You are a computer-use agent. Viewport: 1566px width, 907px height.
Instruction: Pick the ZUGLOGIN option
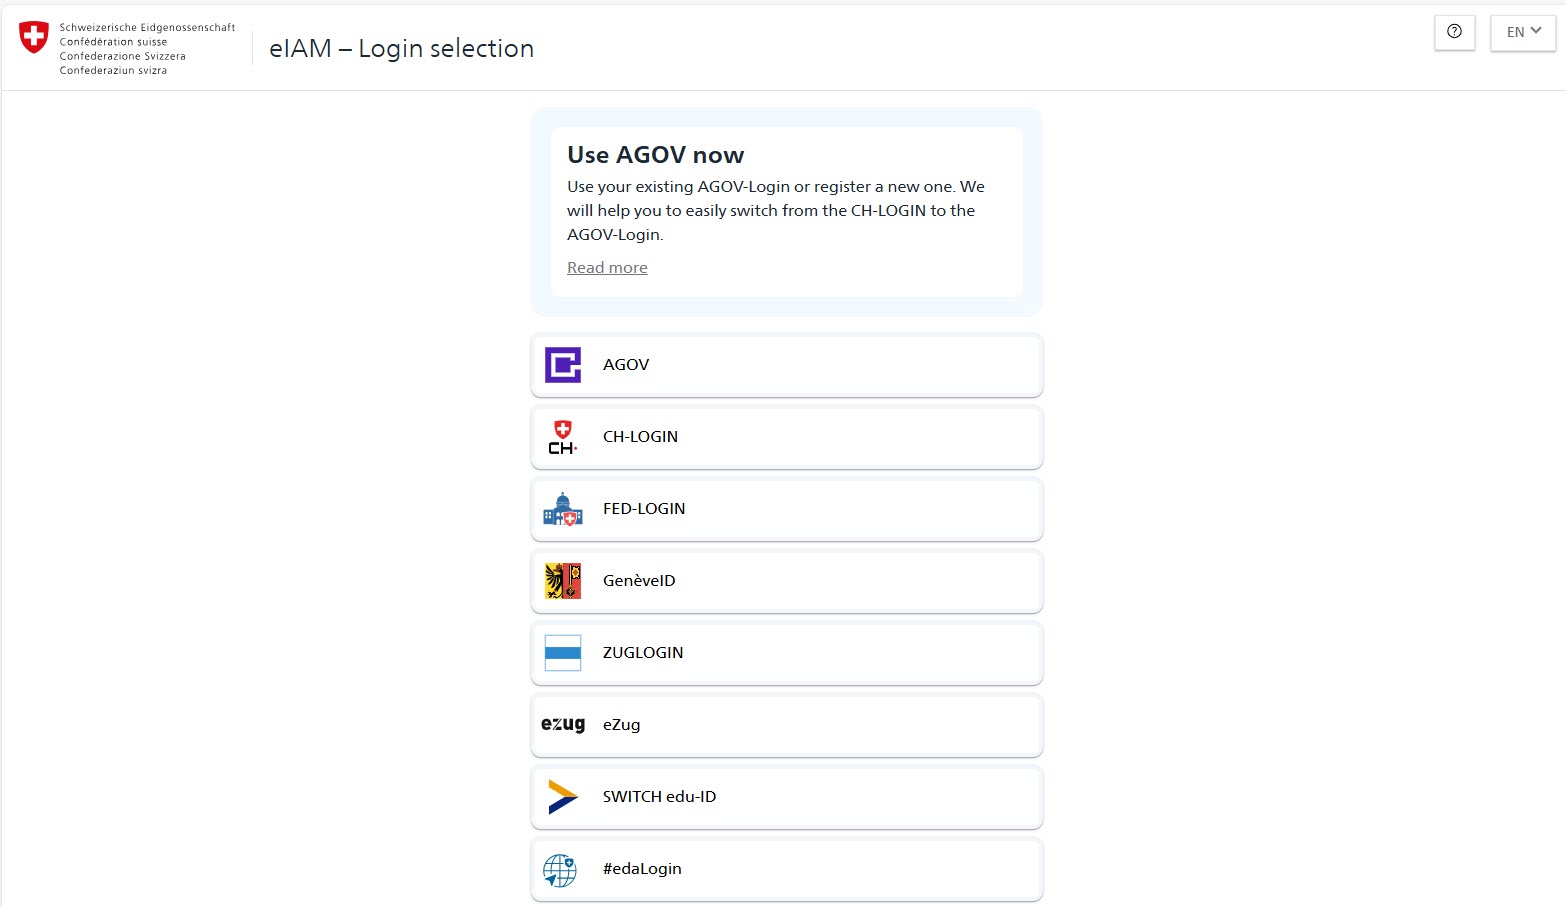click(787, 653)
